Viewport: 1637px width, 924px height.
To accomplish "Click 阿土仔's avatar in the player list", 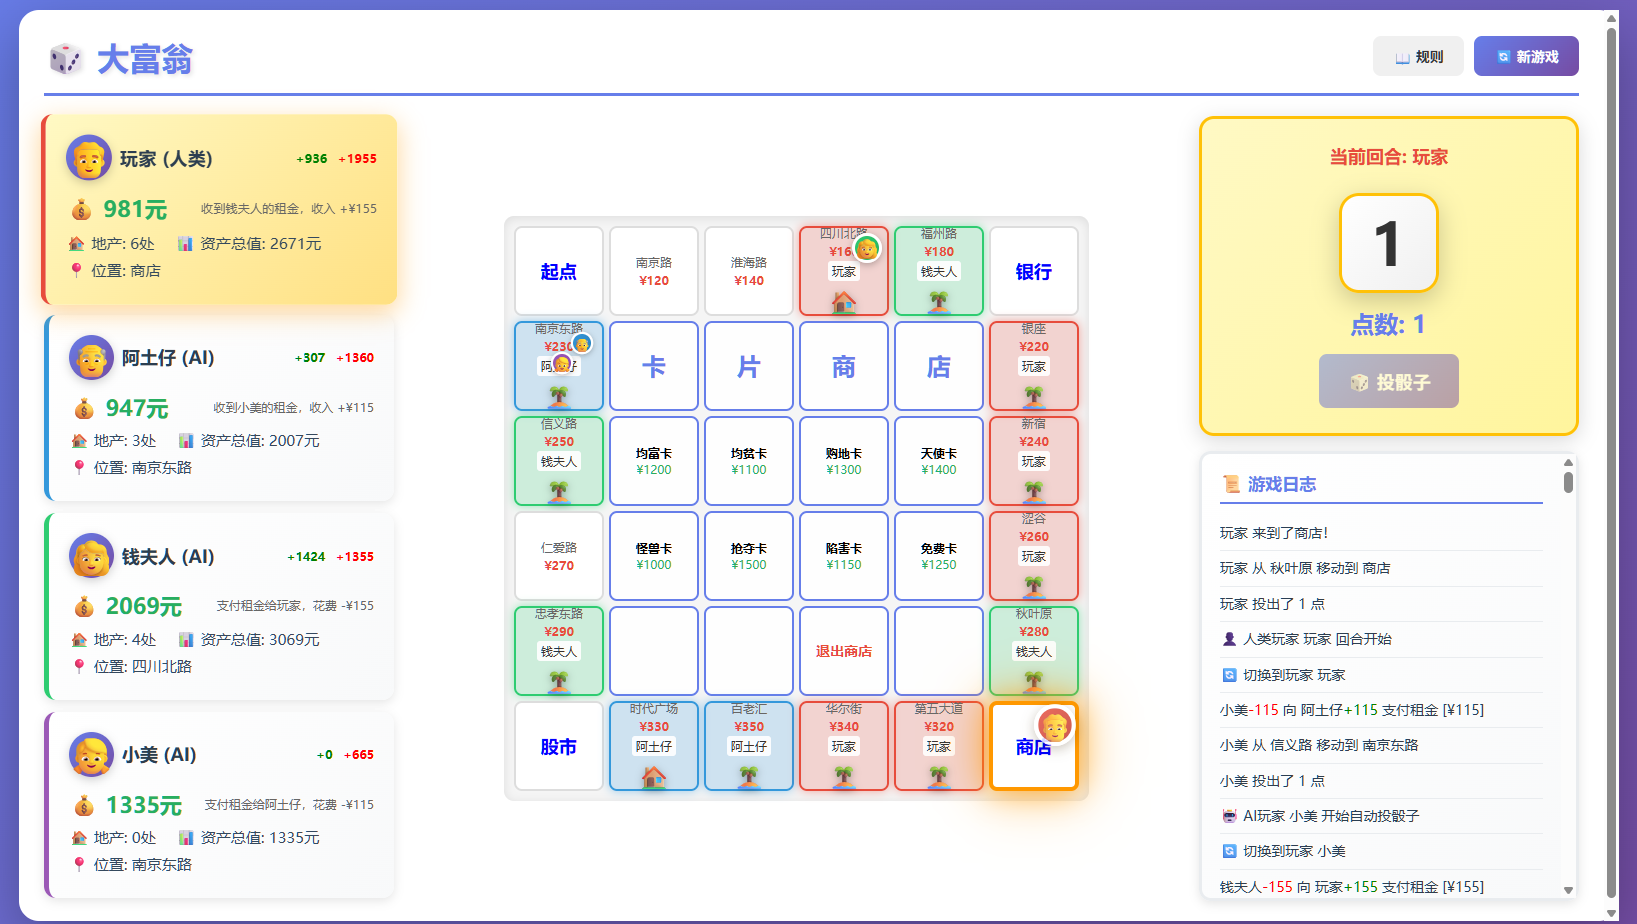I will point(91,358).
